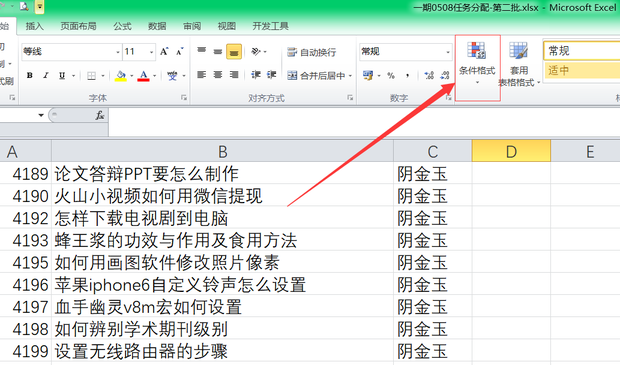Screen dimensions: 620x365
Task: Select cell containing 4197
Action: [x=26, y=306]
